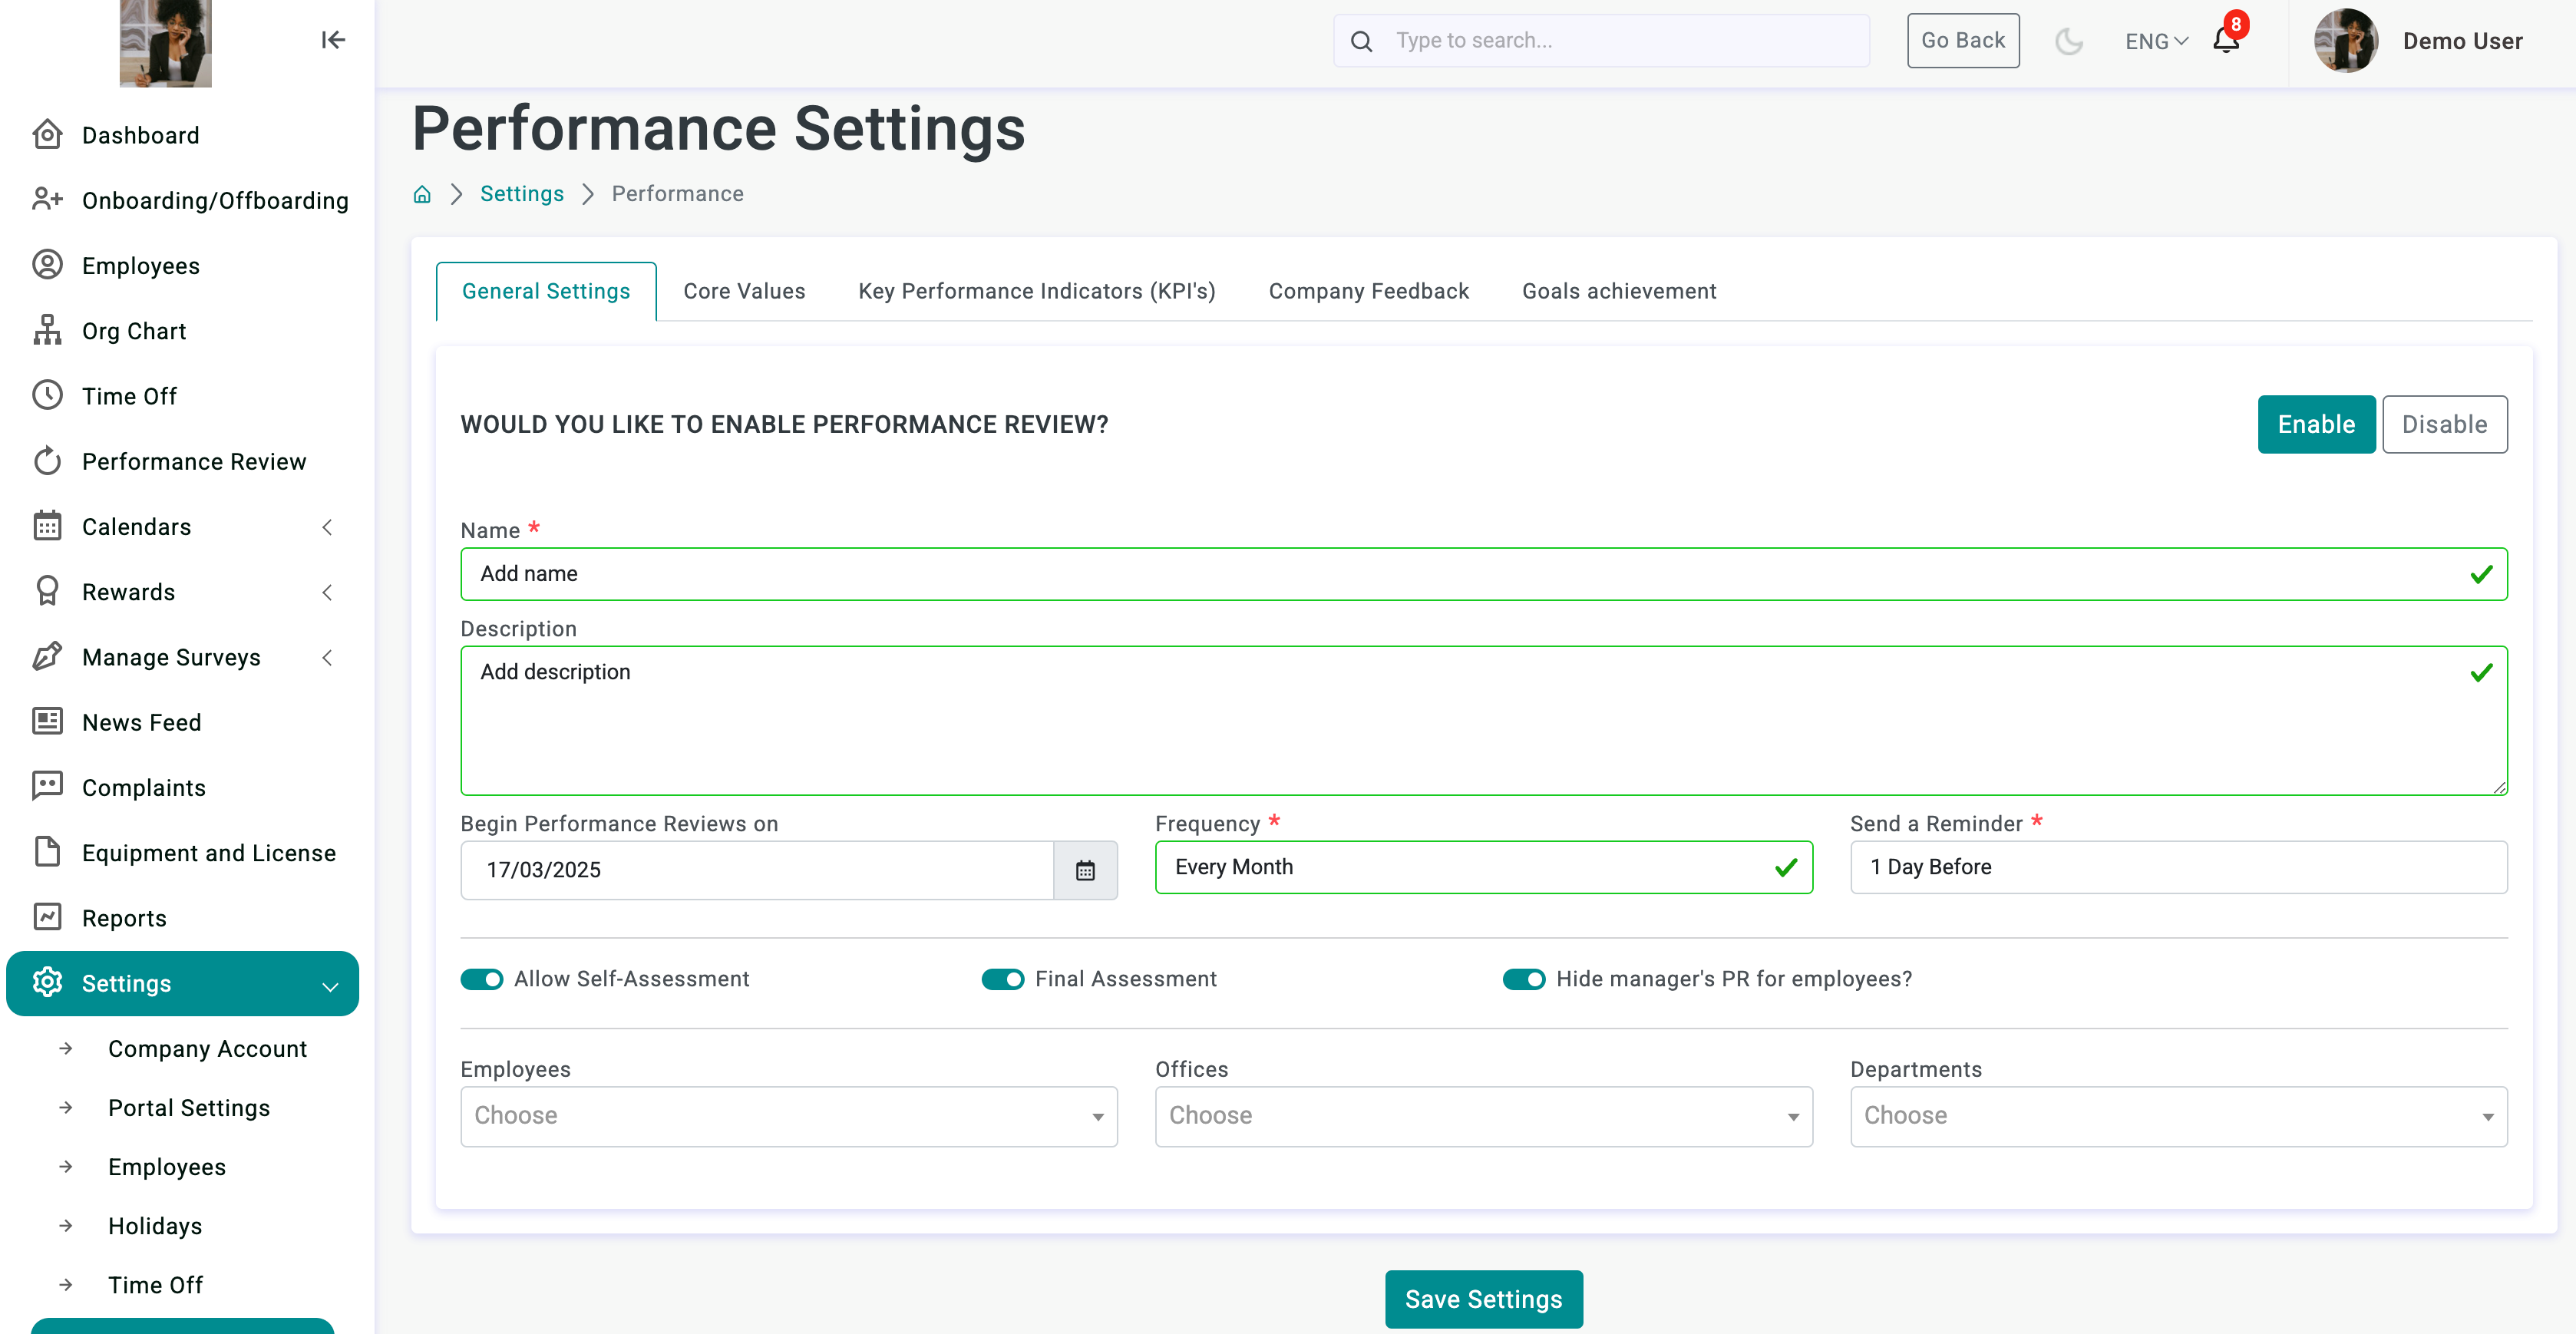This screenshot has height=1334, width=2576.
Task: Open Org Chart from sidebar
Action: tap(134, 331)
